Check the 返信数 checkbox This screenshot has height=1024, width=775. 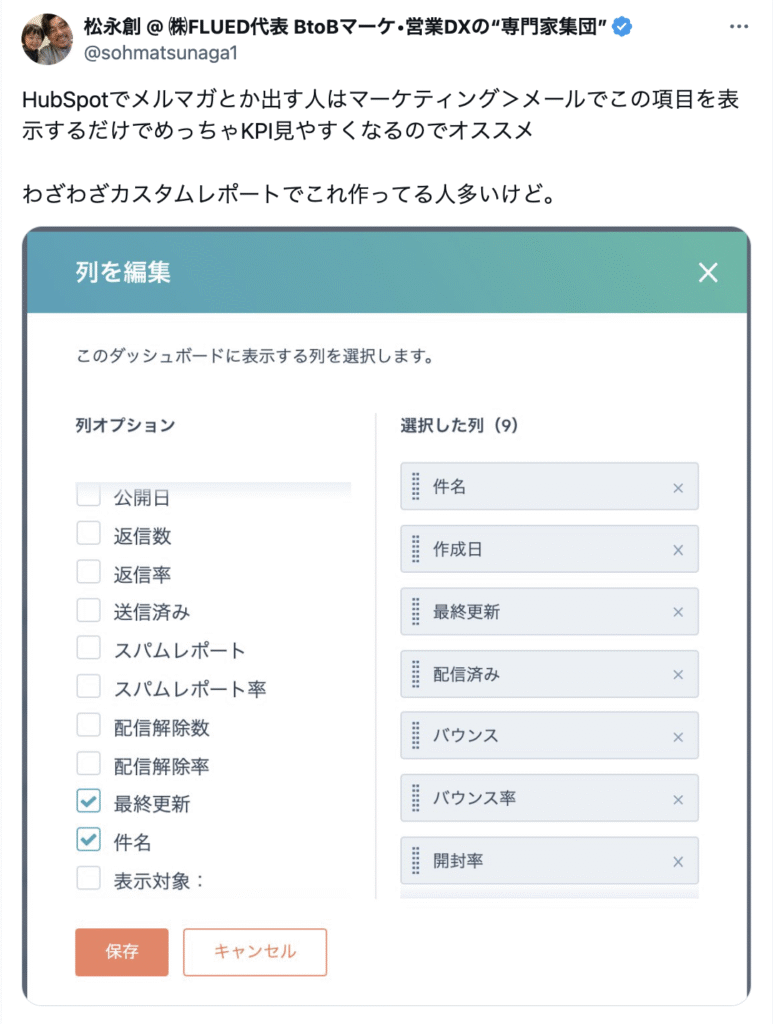(x=88, y=534)
